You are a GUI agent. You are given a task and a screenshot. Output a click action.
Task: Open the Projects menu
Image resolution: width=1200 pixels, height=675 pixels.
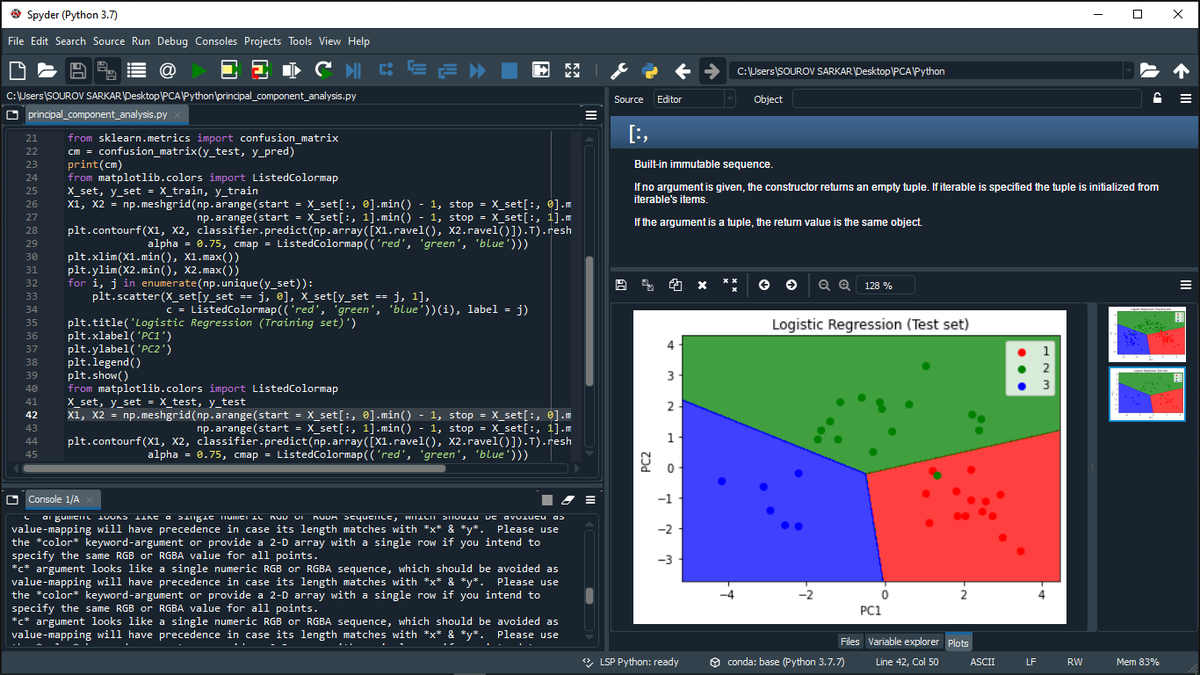[x=263, y=41]
